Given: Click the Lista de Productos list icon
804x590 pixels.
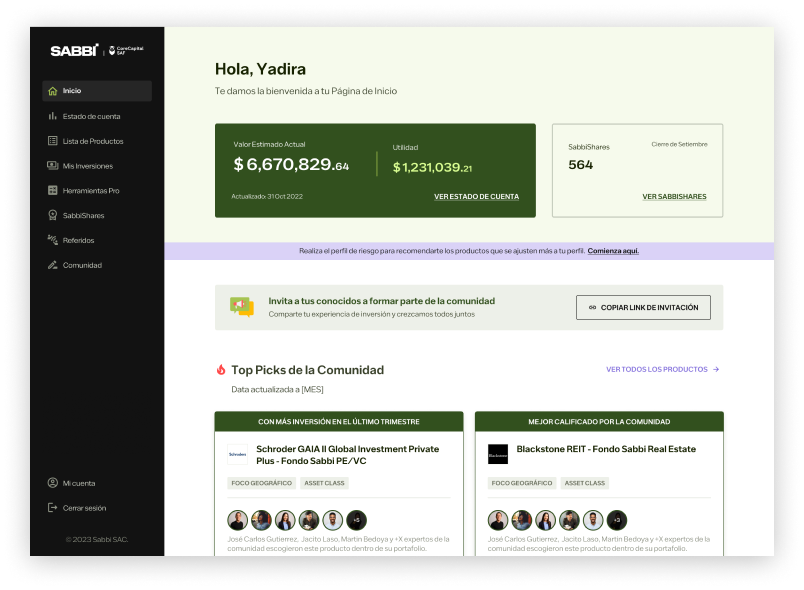Looking at the screenshot, I should click(52, 141).
